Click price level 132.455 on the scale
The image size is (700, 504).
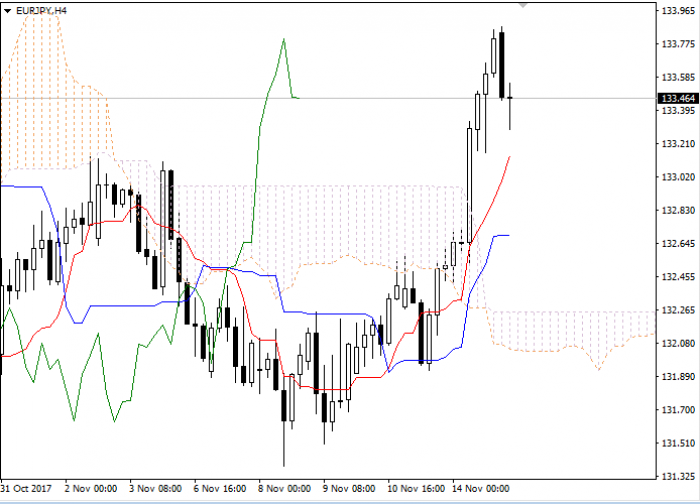click(678, 277)
